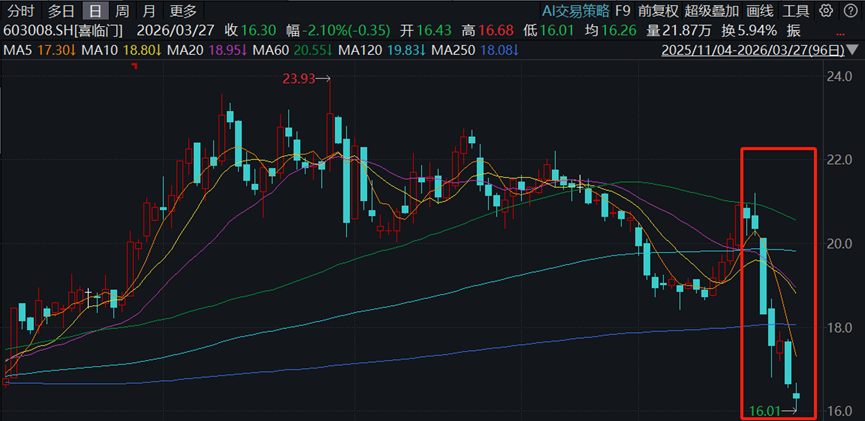Open the F9 info button
865x421 pixels.
pyautogui.click(x=623, y=10)
